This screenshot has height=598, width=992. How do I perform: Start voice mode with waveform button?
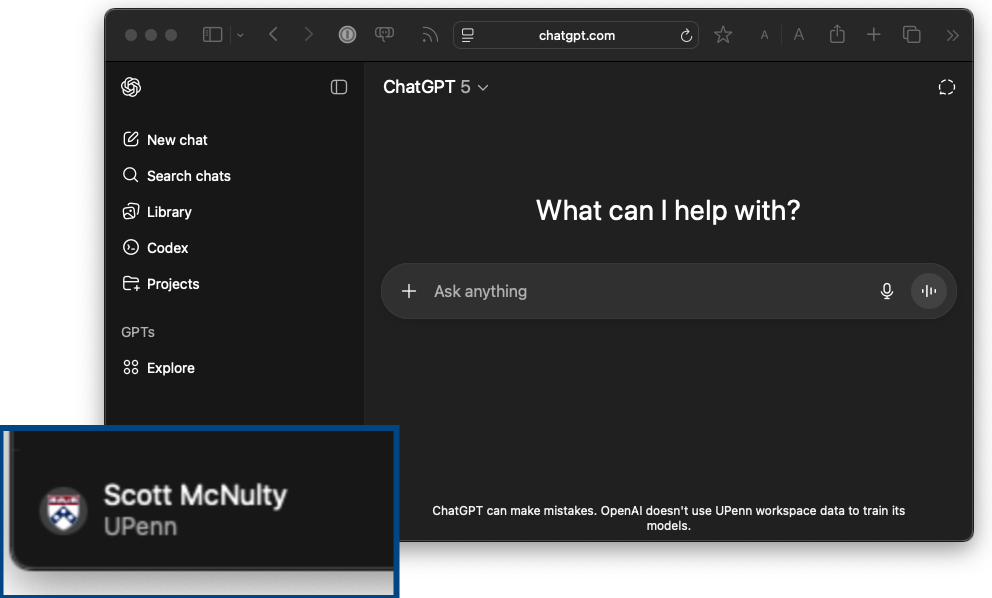(x=929, y=291)
